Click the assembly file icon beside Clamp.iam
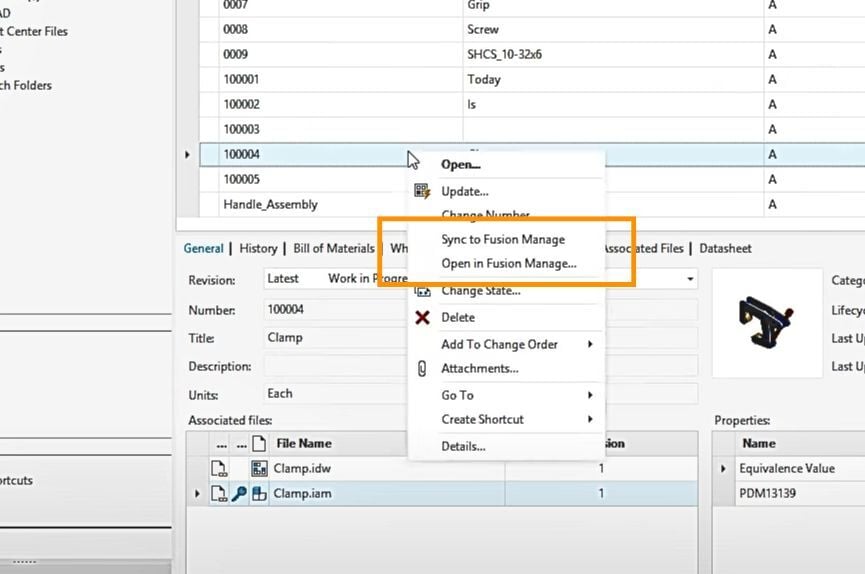This screenshot has height=574, width=865. [259, 493]
